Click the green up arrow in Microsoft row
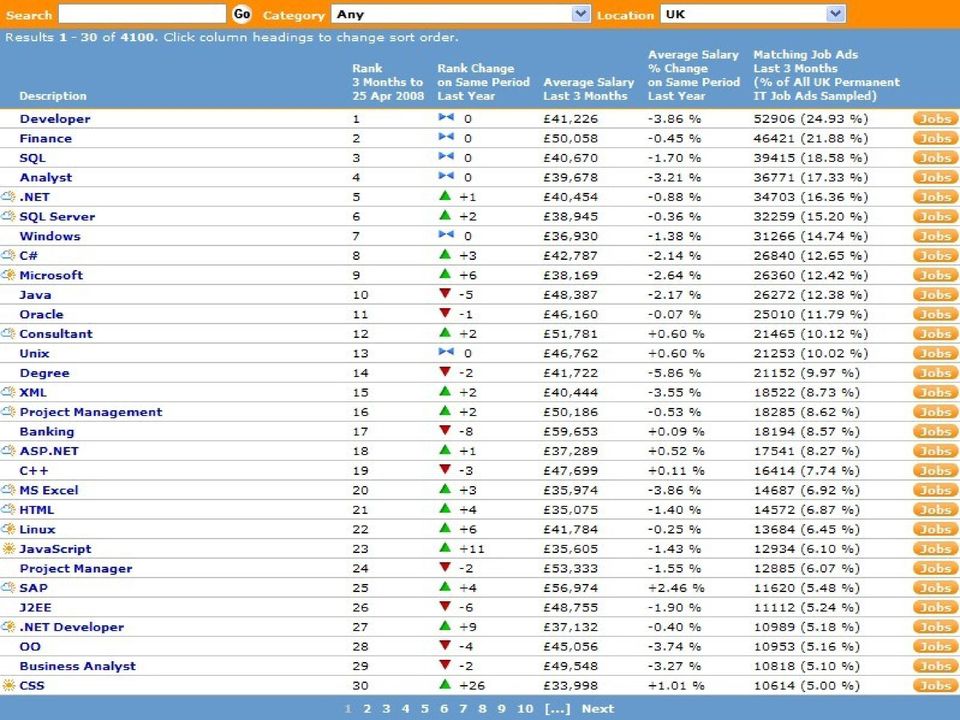 pyautogui.click(x=445, y=274)
